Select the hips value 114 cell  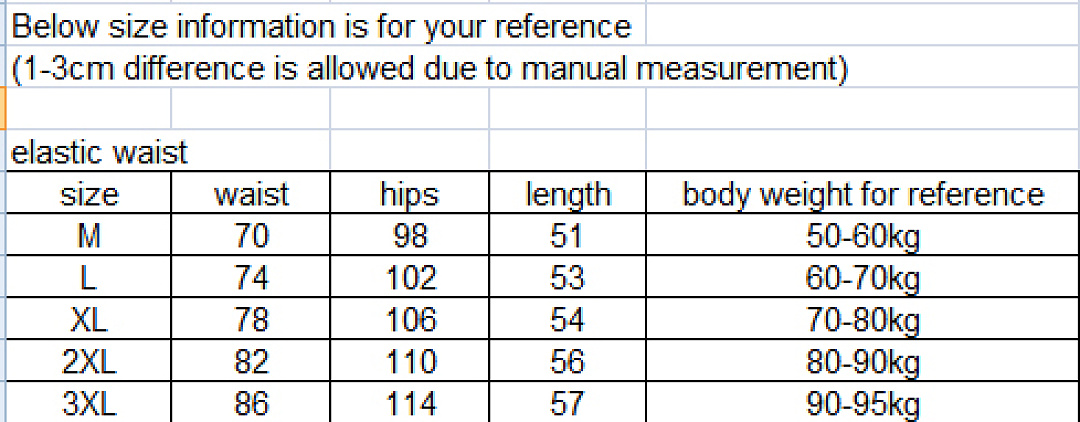click(x=409, y=402)
